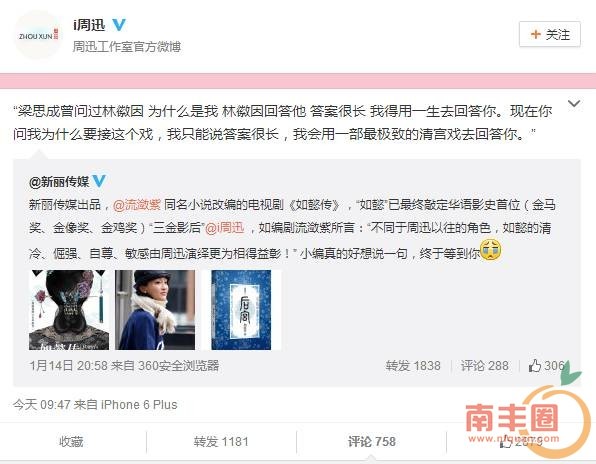
Task: Open the @流潋紫 mention link
Action: point(137,205)
